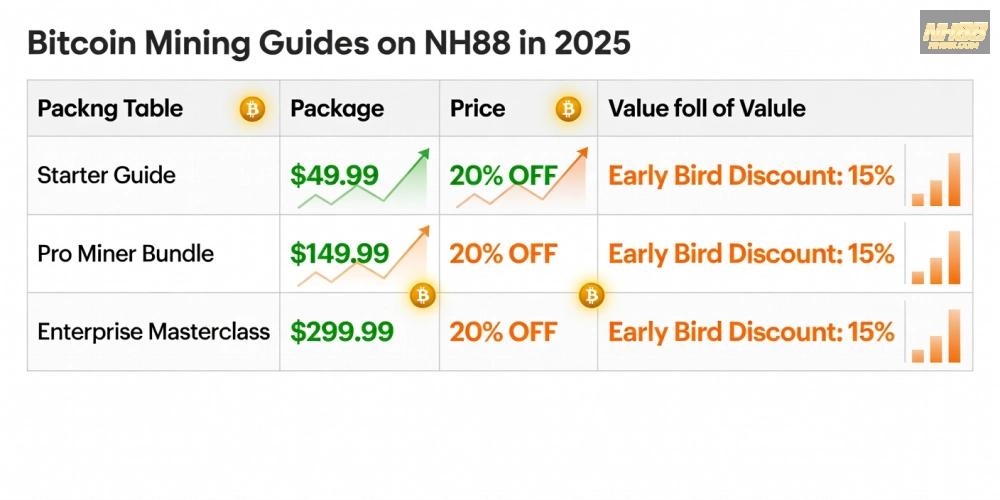This screenshot has height=500, width=1000.
Task: Click the bitcoin icon in the Packng Table header
Action: coord(252,109)
